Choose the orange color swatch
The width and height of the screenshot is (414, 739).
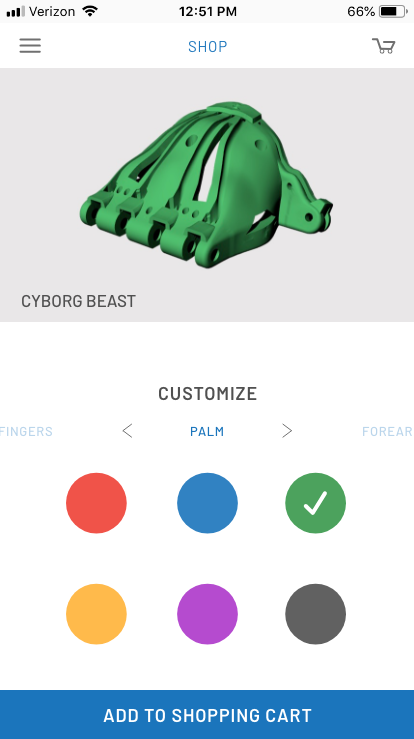[96, 614]
